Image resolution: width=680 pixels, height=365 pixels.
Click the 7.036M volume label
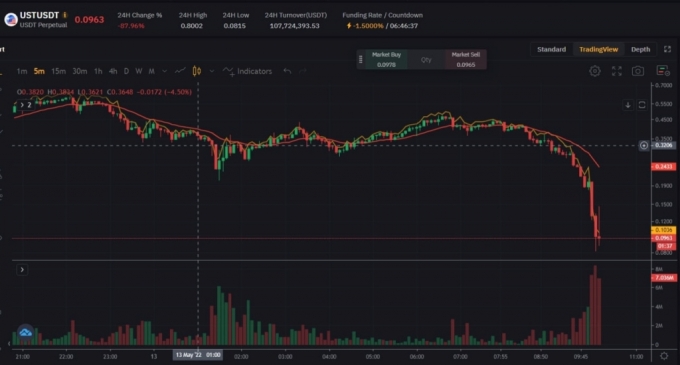pyautogui.click(x=663, y=277)
